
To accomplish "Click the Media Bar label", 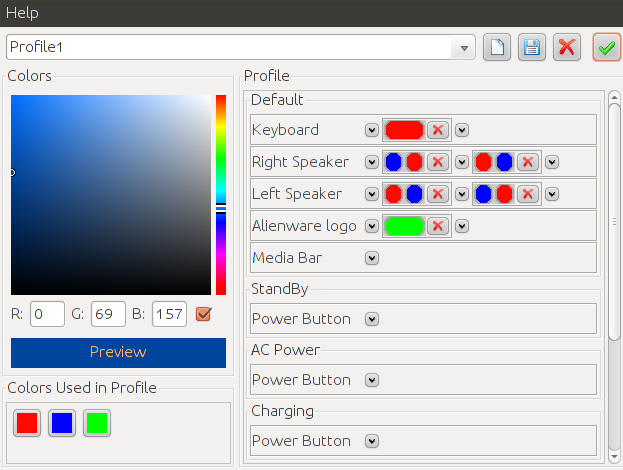I will tap(287, 258).
